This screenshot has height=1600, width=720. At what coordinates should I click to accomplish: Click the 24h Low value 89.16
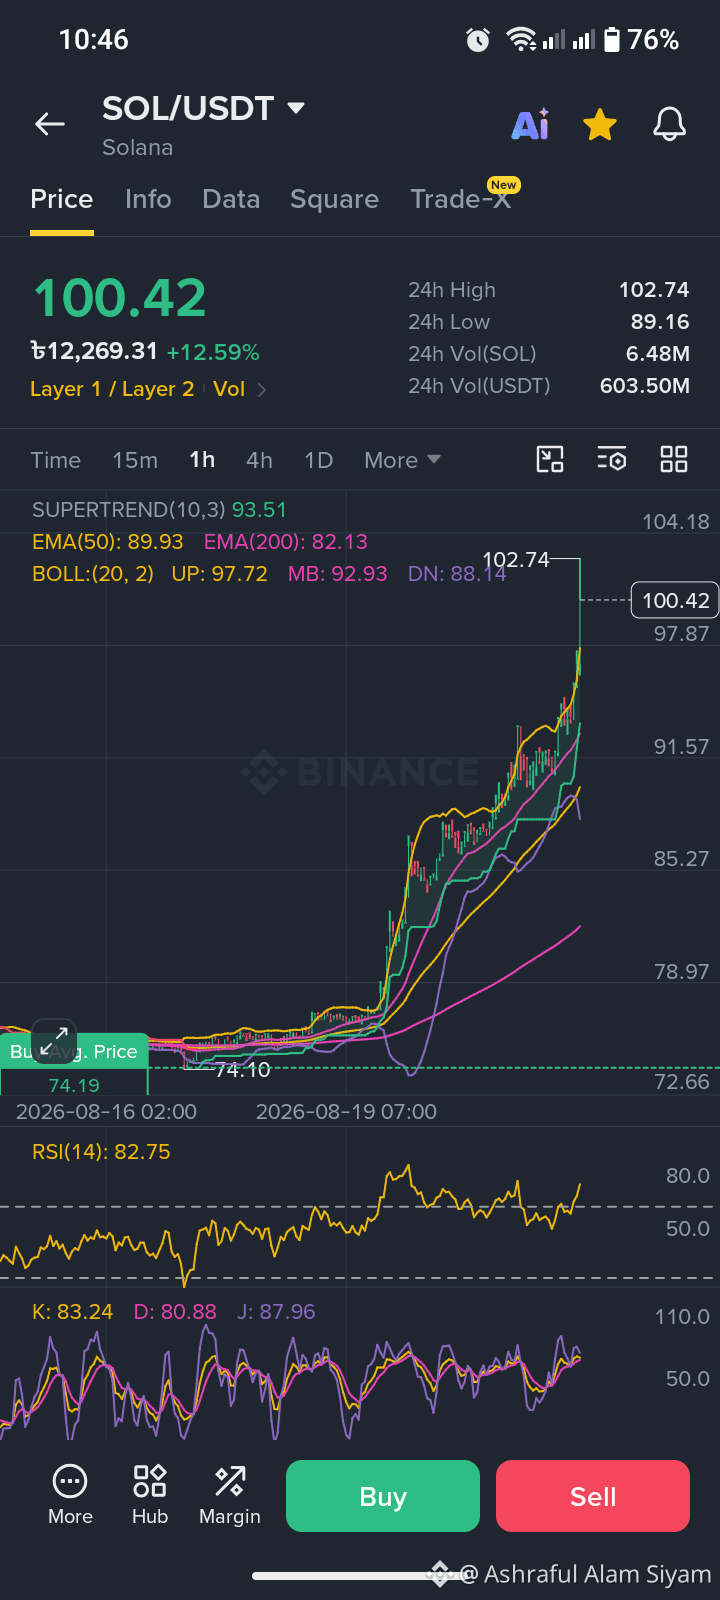coord(660,322)
